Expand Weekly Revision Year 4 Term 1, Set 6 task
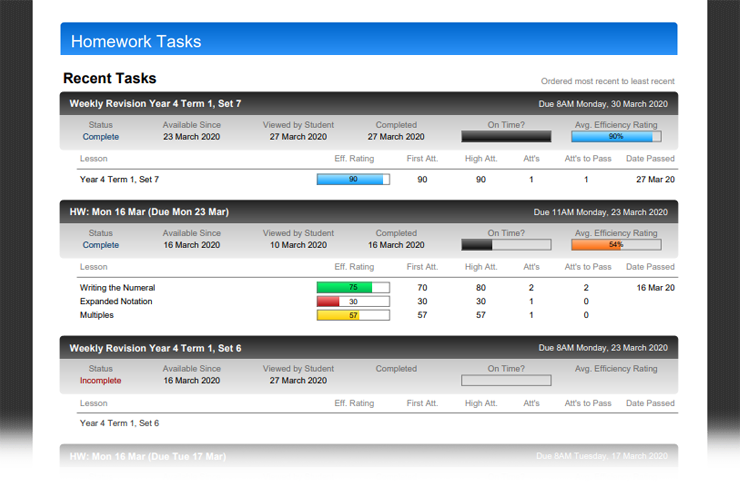The height and width of the screenshot is (482, 740). coord(155,348)
